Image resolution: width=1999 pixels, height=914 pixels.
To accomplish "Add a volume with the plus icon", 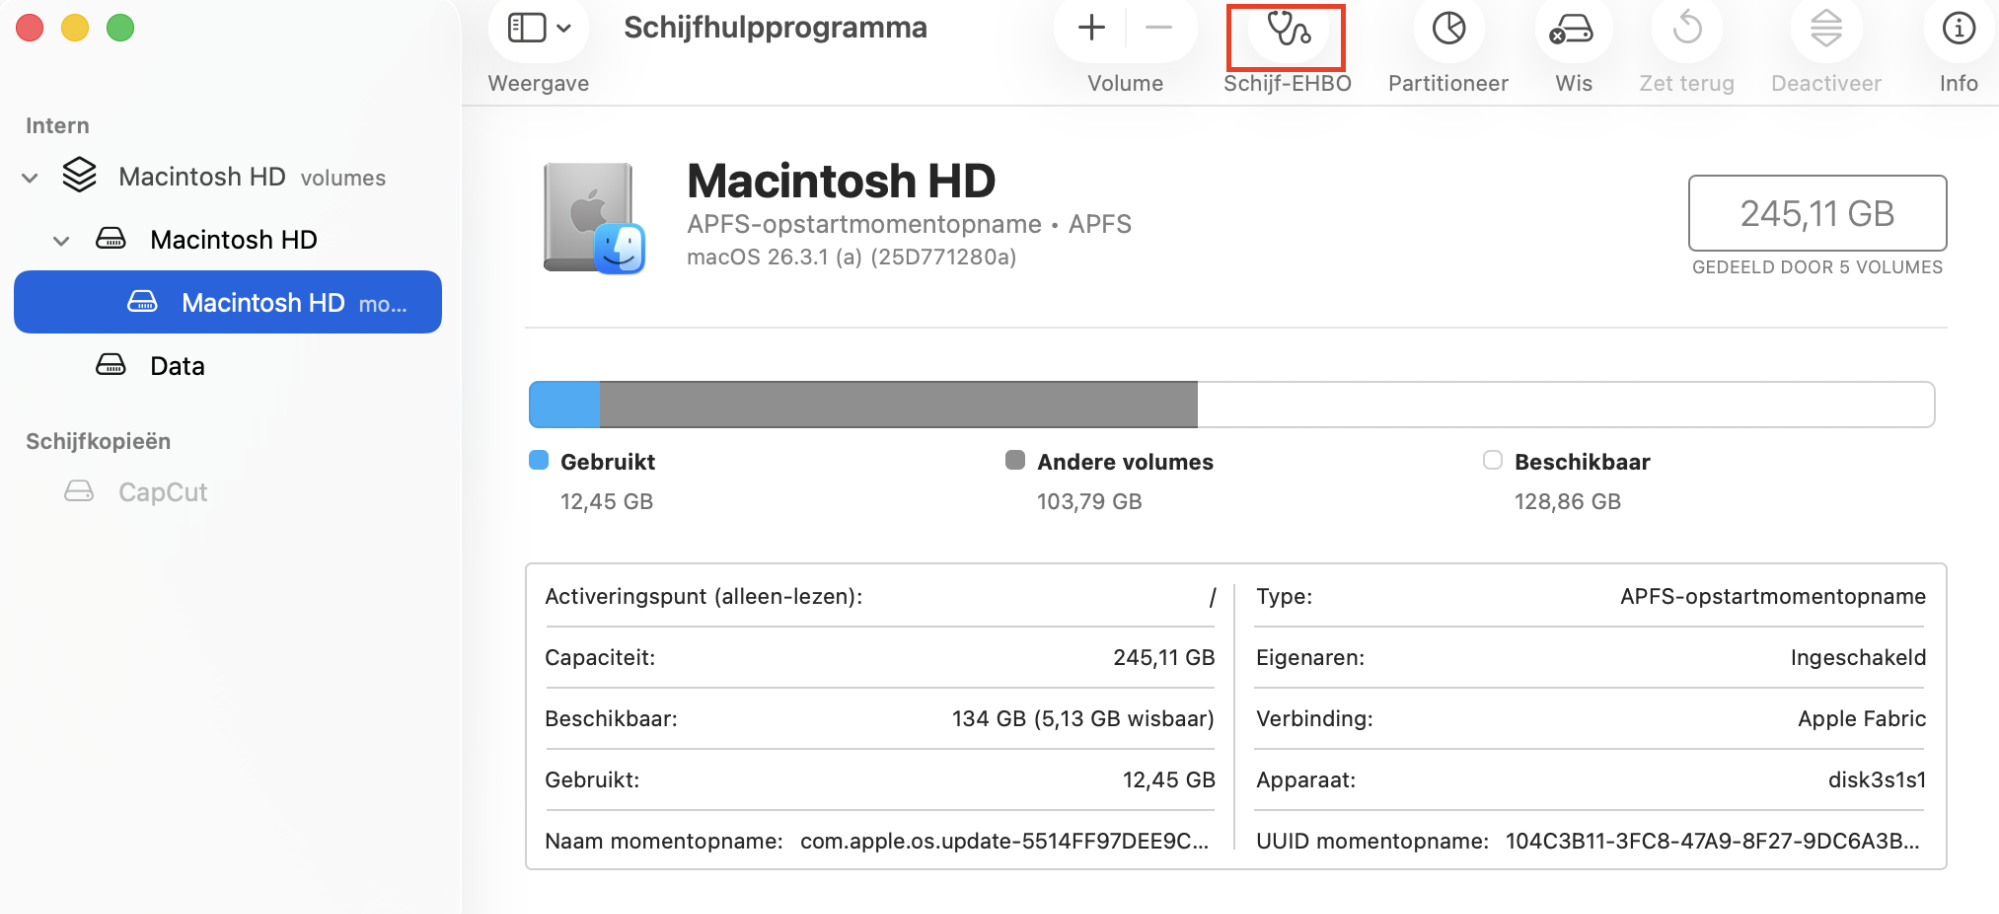I will (x=1090, y=28).
